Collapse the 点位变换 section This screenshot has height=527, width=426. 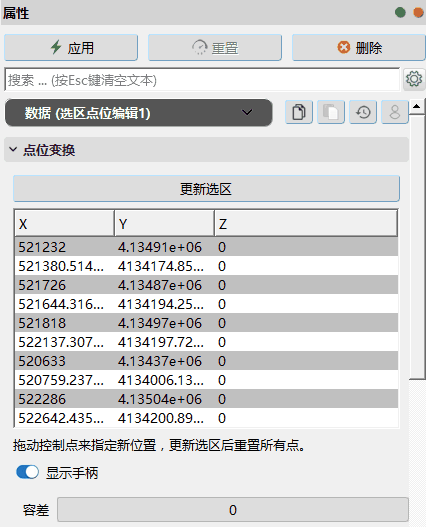point(13,149)
